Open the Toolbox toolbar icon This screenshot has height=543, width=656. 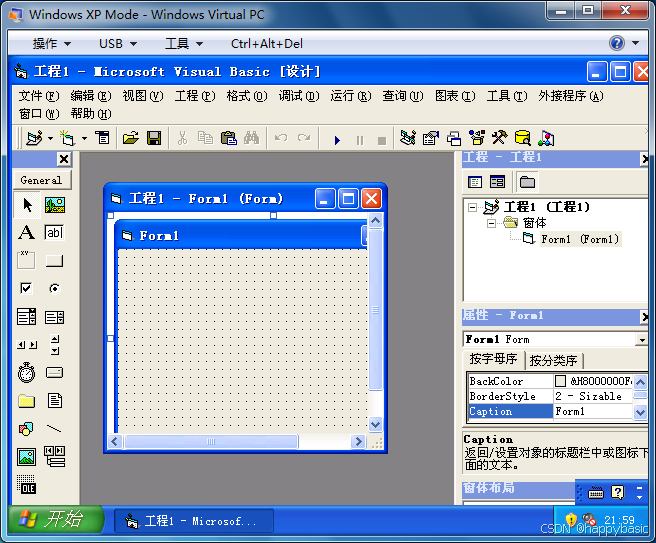click(x=500, y=138)
